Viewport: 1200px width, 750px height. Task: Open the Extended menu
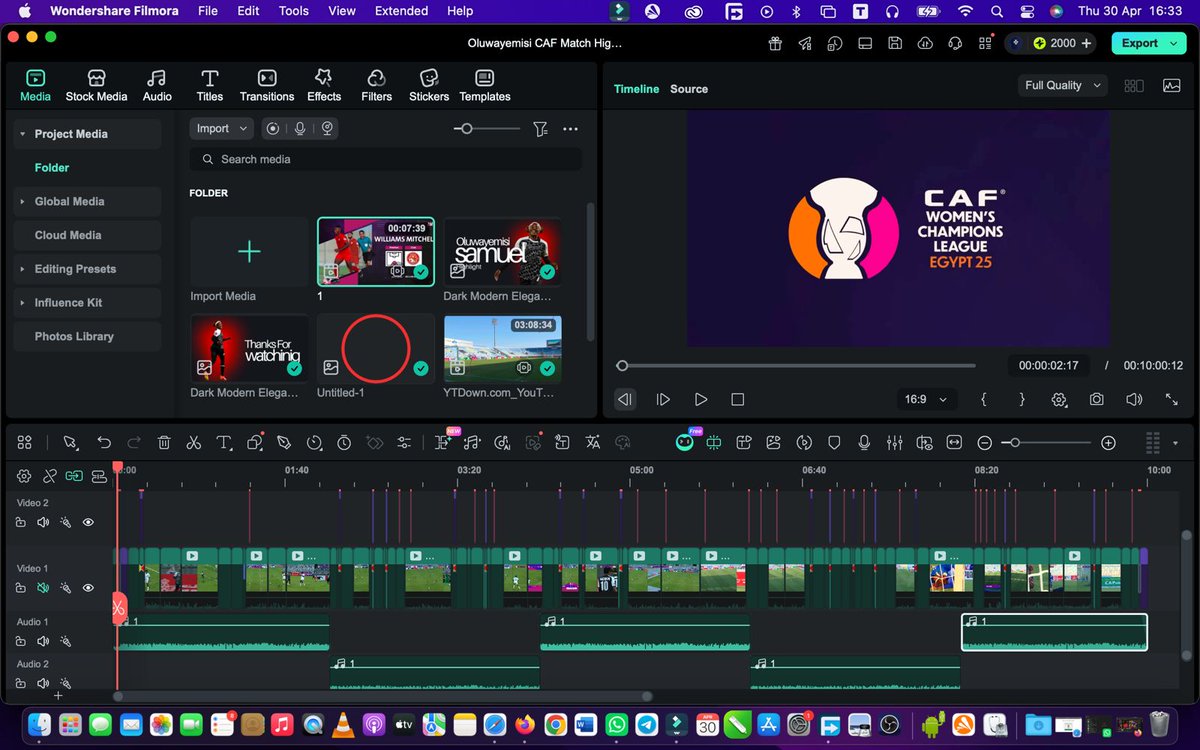coord(401,11)
